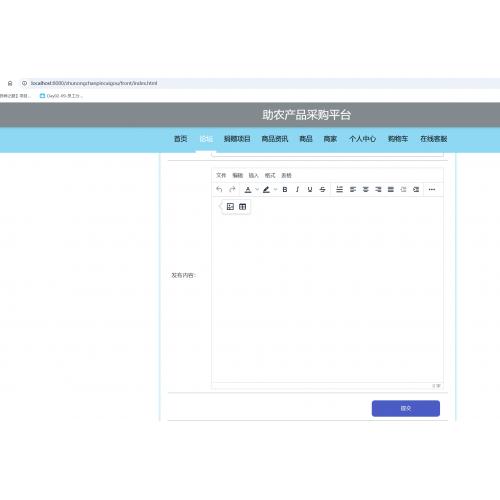The width and height of the screenshot is (500, 500).
Task: Click the undo arrow in editor toolbar
Action: pos(219,189)
